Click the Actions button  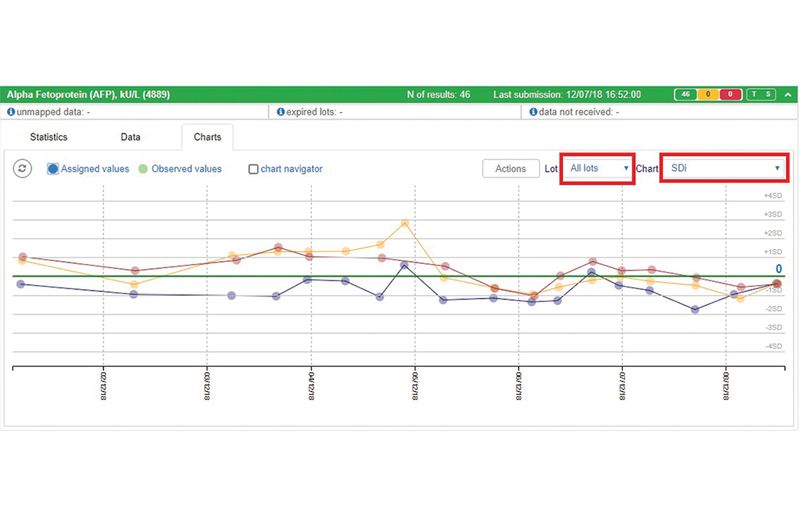coord(510,169)
